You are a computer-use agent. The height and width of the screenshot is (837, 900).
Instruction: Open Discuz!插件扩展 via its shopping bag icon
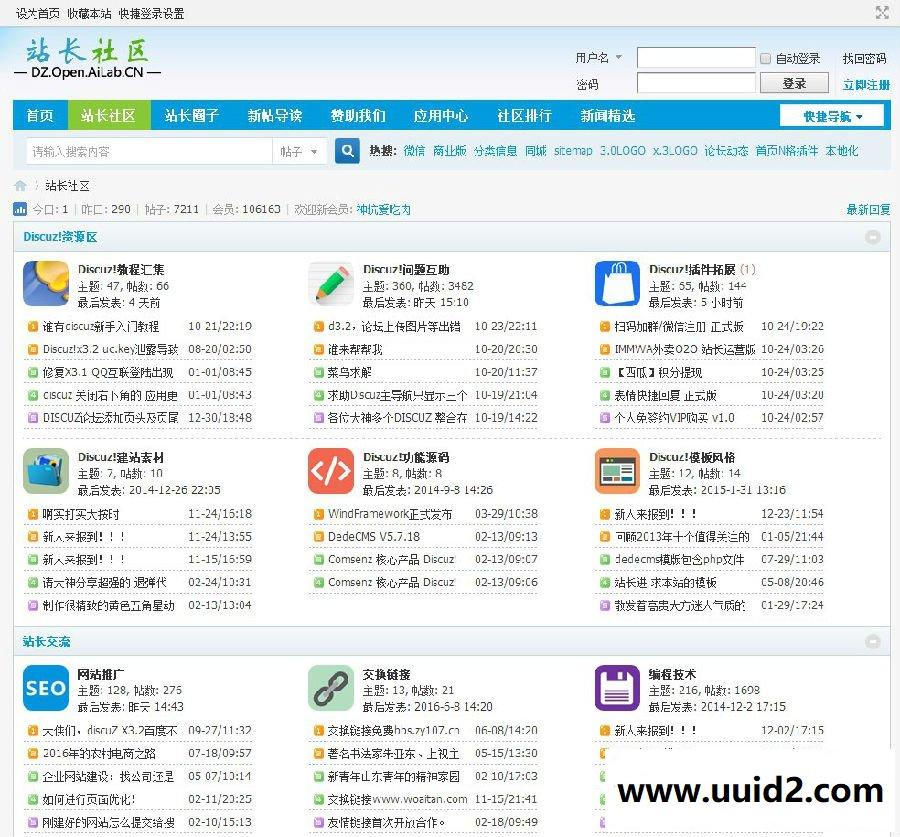click(617, 282)
